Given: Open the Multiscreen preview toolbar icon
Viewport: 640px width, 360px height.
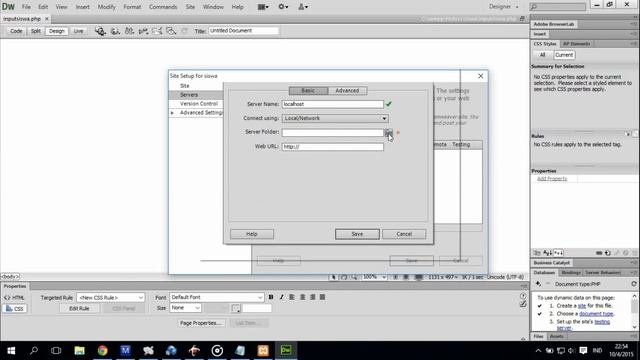Looking at the screenshot, I should [x=100, y=31].
